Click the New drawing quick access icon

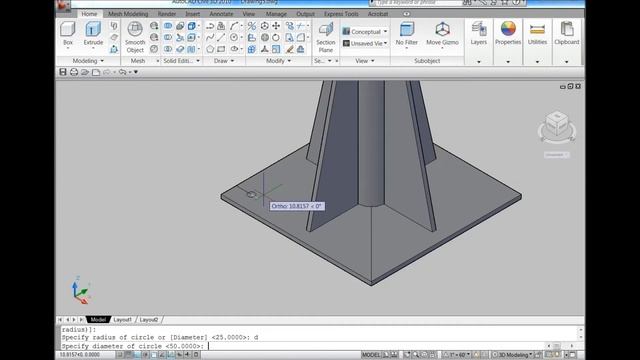96,72
